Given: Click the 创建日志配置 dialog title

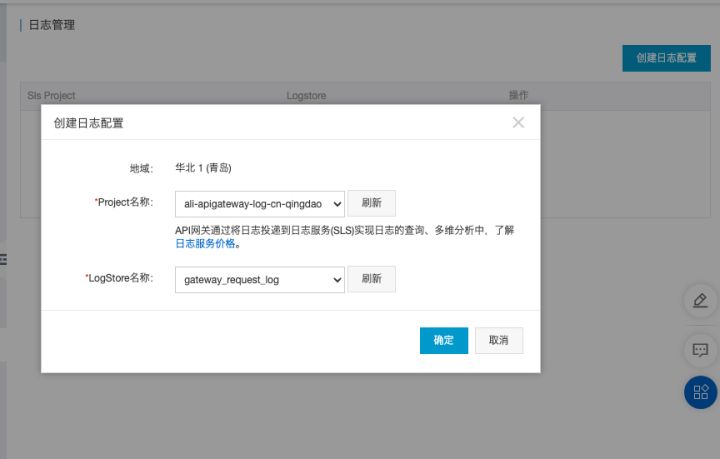Looking at the screenshot, I should pyautogui.click(x=89, y=123).
